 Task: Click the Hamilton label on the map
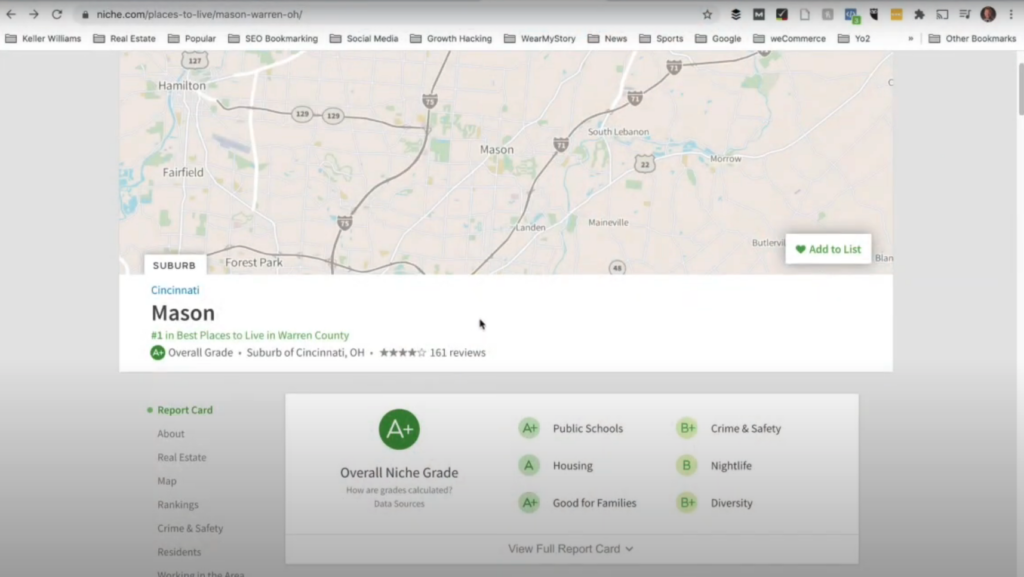182,86
